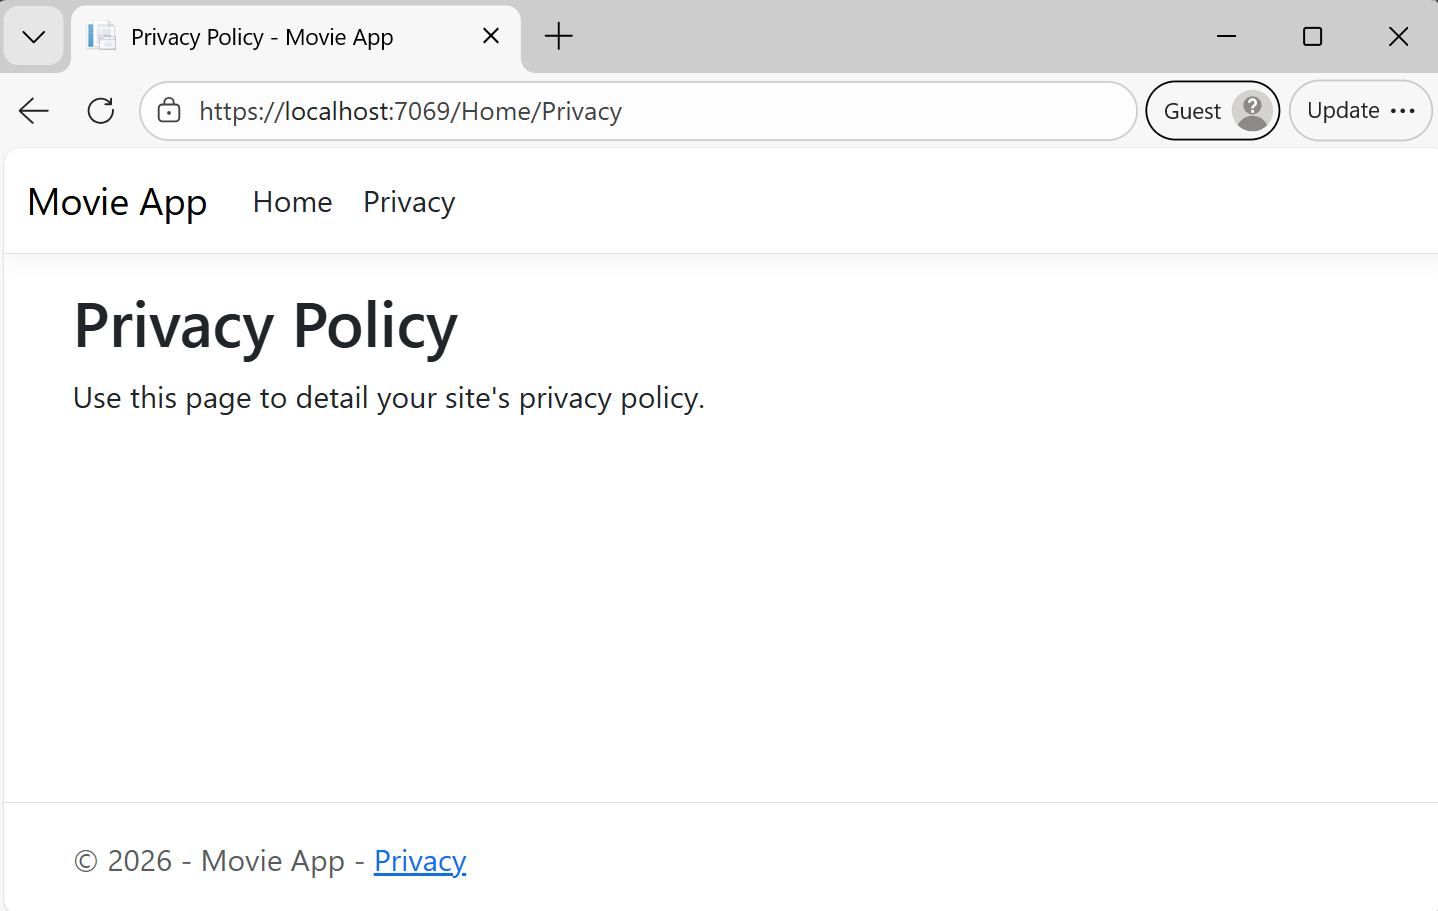This screenshot has width=1438, height=911.
Task: Open the Guest profile avatar icon
Action: tap(1254, 110)
